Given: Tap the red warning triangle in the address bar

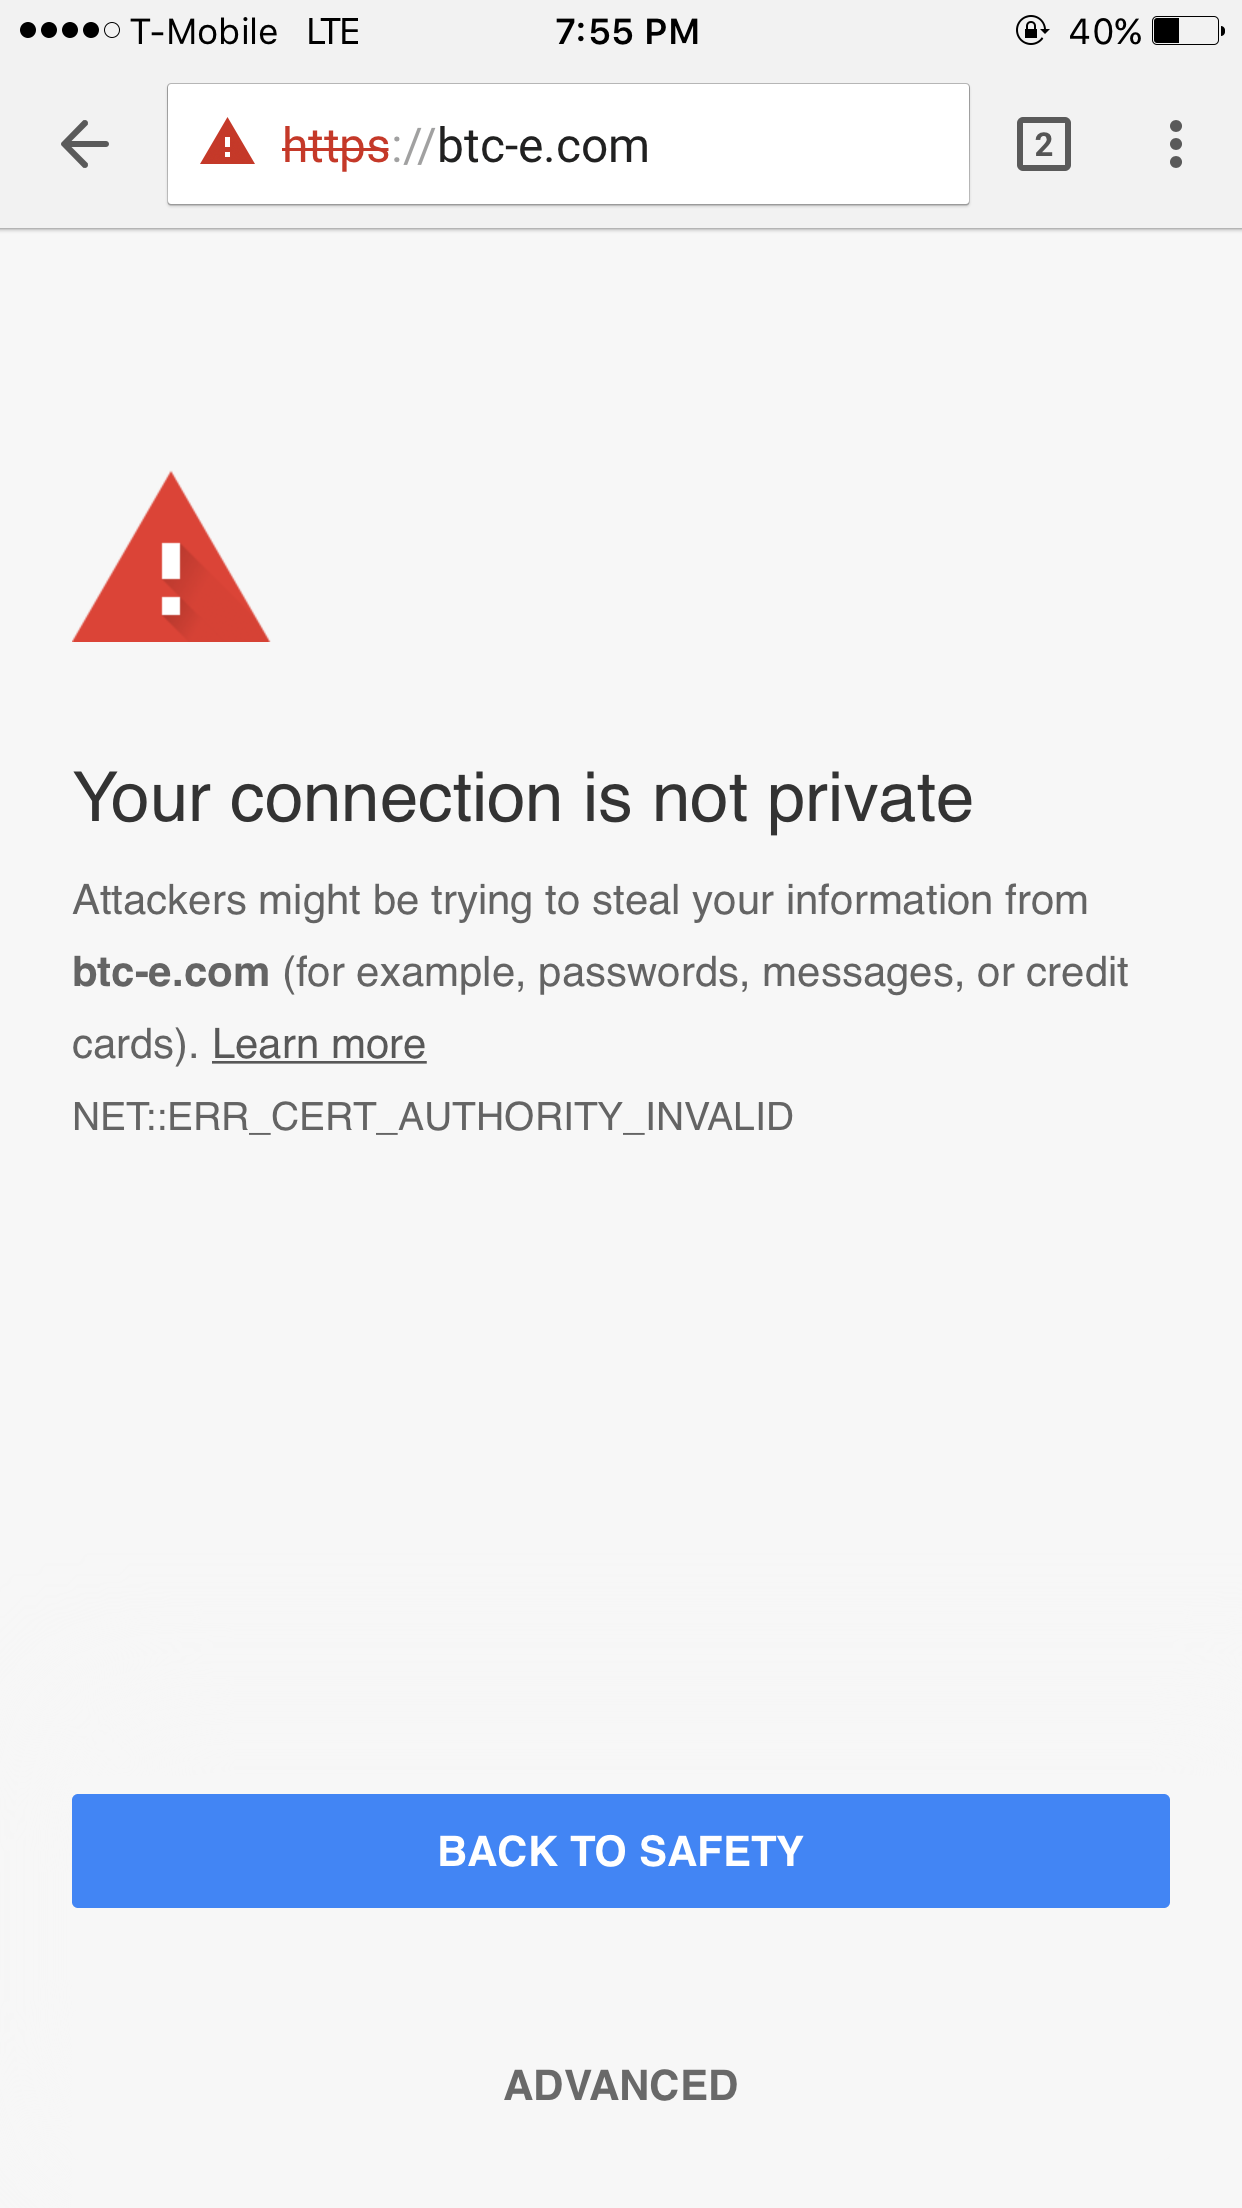Looking at the screenshot, I should (x=228, y=142).
